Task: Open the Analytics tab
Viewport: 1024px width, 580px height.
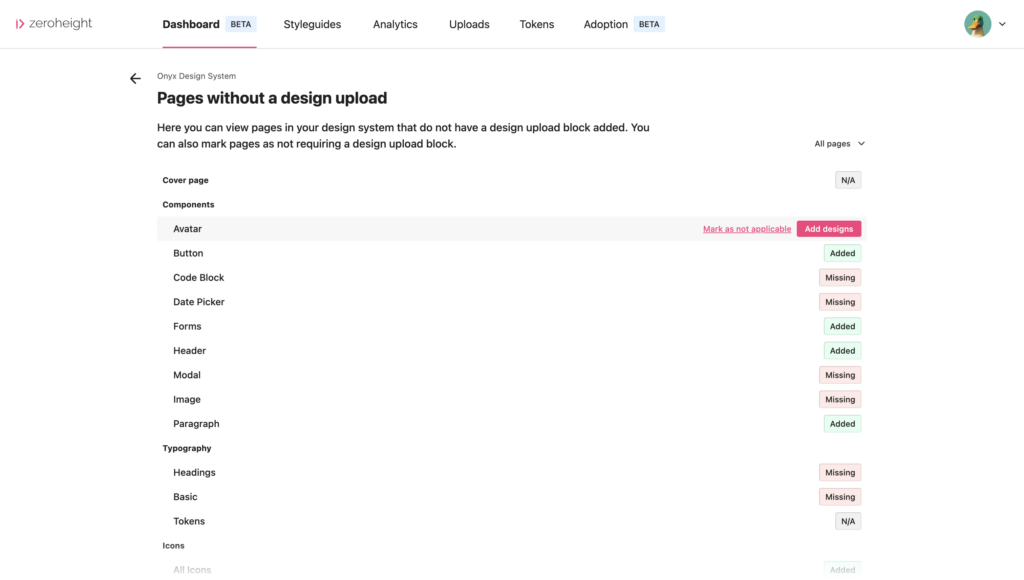Action: point(395,24)
